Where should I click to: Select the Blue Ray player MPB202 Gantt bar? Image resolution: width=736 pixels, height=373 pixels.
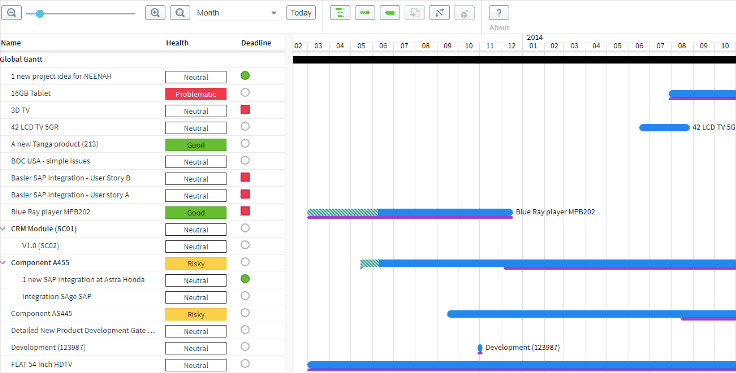pos(410,213)
